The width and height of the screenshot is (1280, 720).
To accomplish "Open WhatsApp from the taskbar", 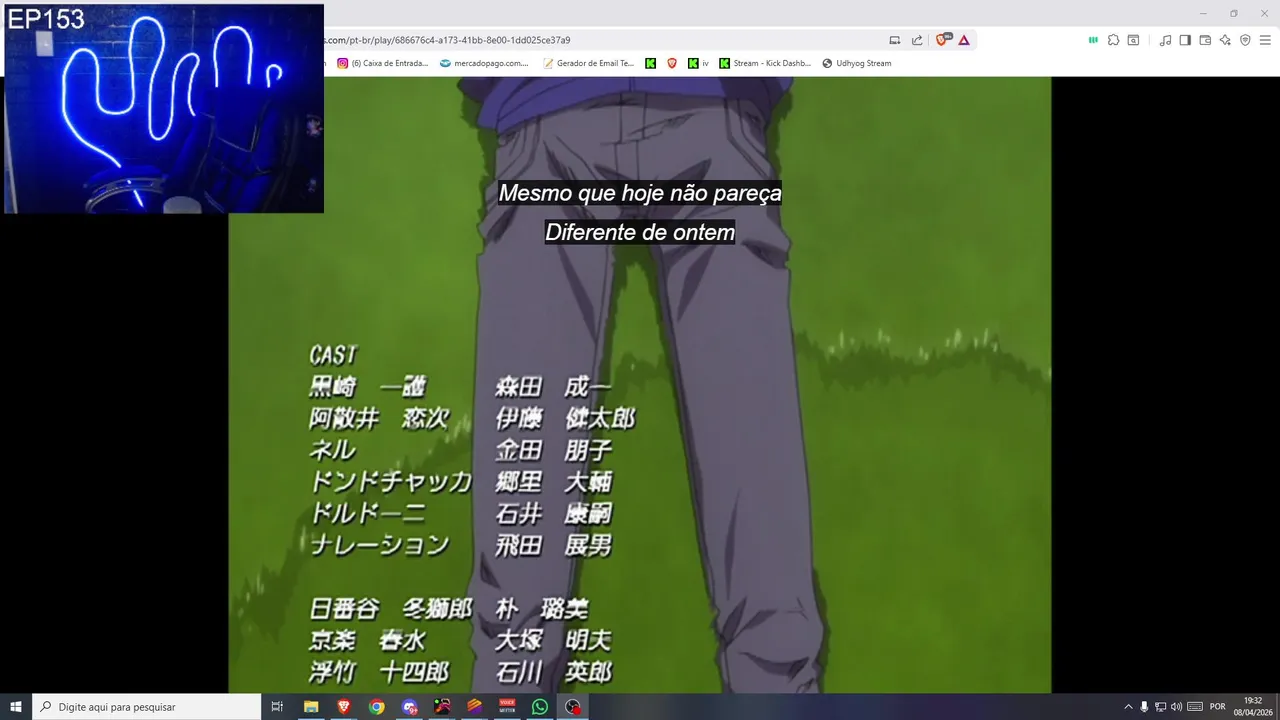I will (540, 707).
